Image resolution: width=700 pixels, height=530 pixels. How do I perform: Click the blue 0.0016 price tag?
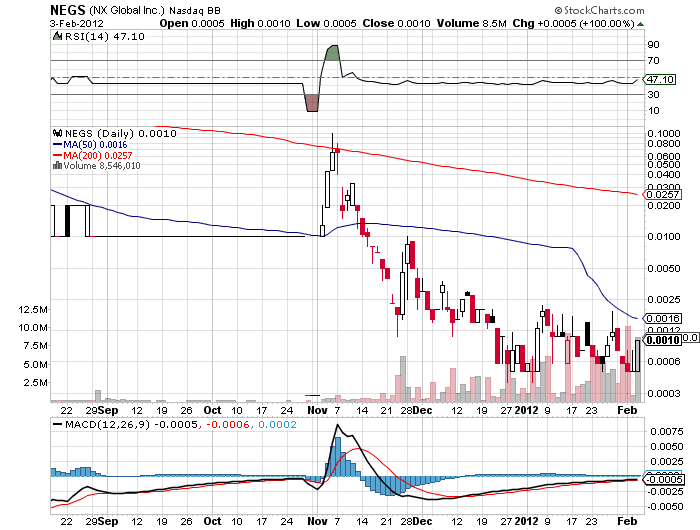click(662, 318)
